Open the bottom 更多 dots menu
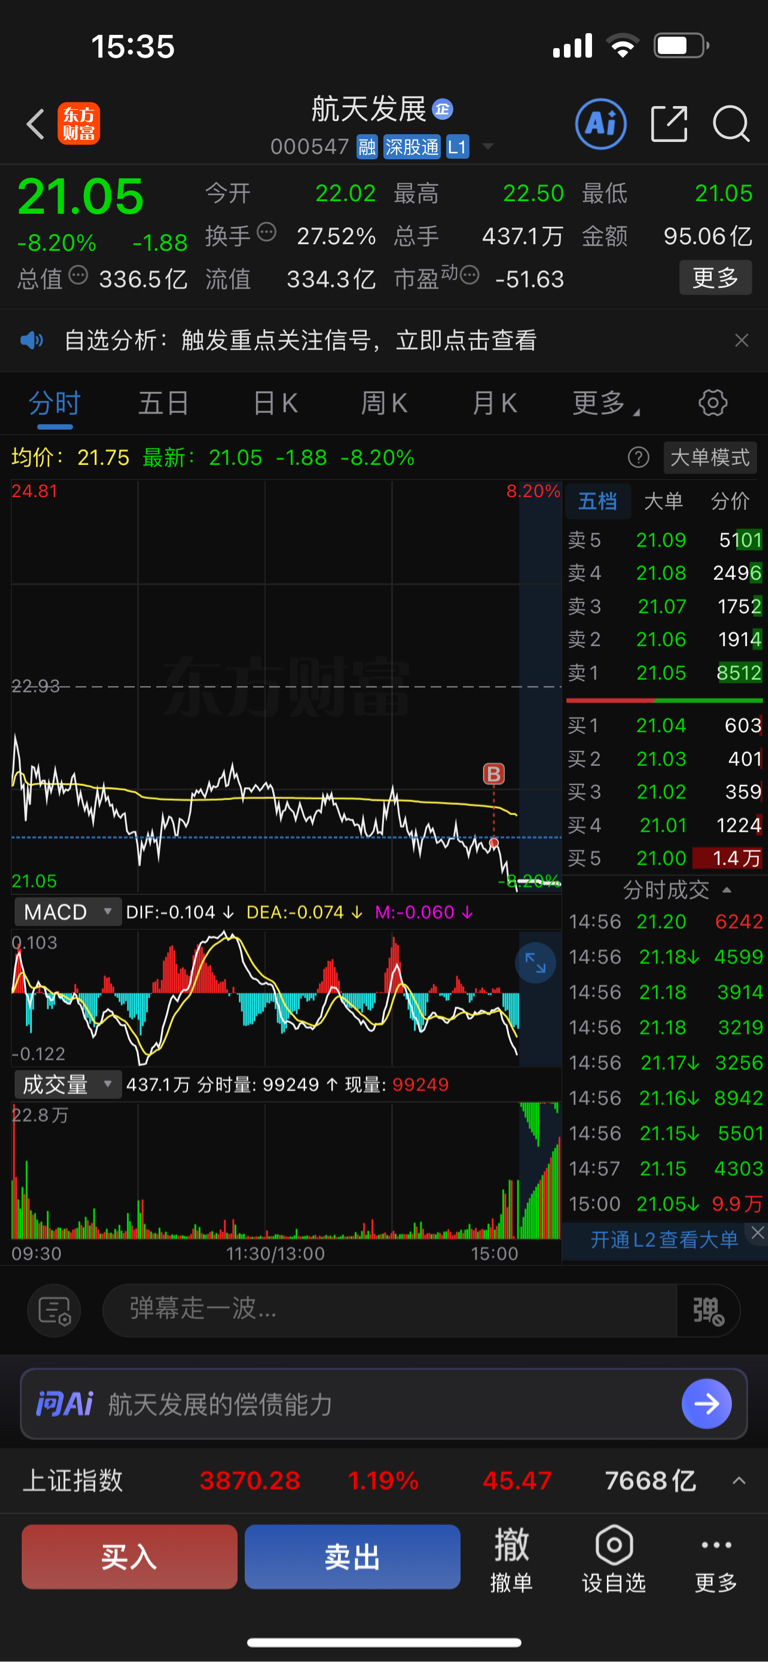This screenshot has height=1662, width=768. click(x=716, y=1560)
